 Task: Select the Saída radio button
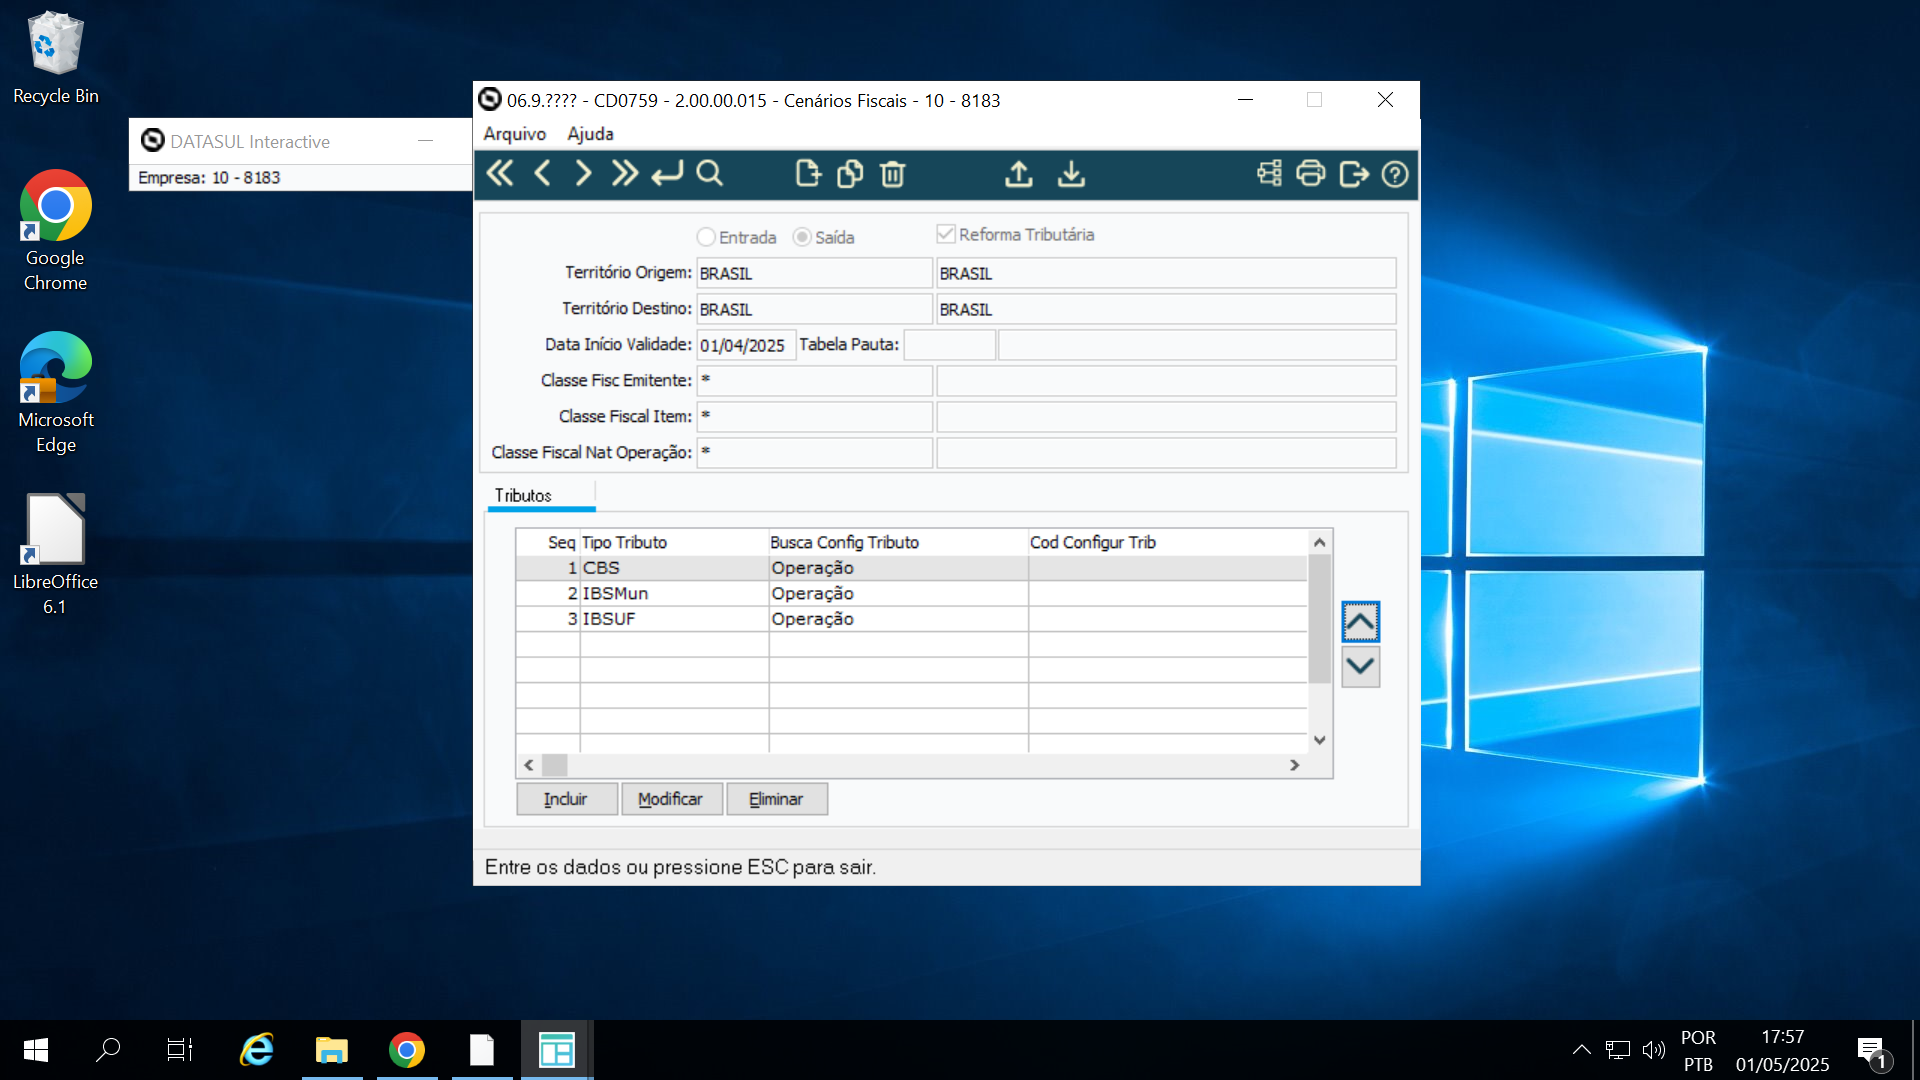pos(802,237)
